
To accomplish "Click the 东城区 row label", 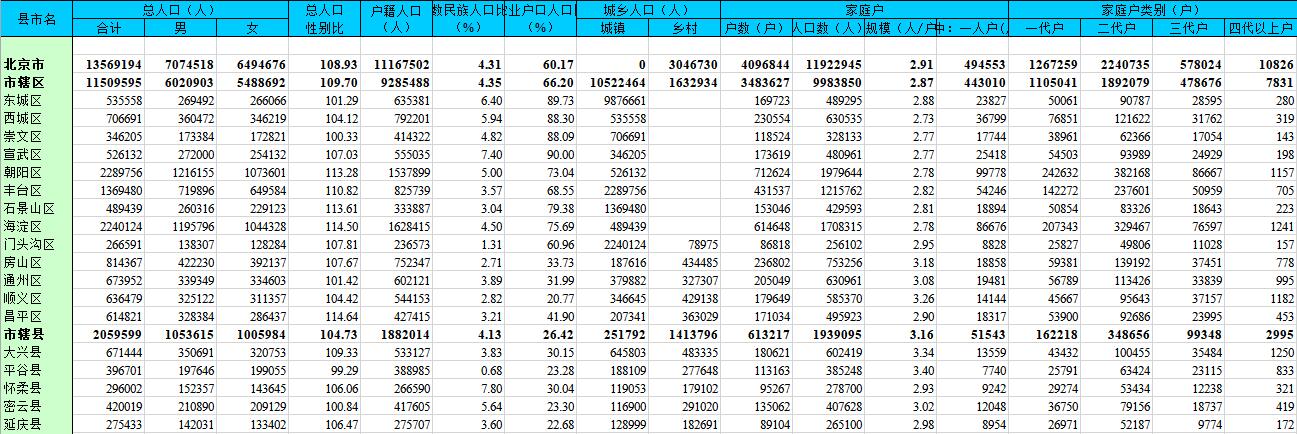I will [x=22, y=100].
